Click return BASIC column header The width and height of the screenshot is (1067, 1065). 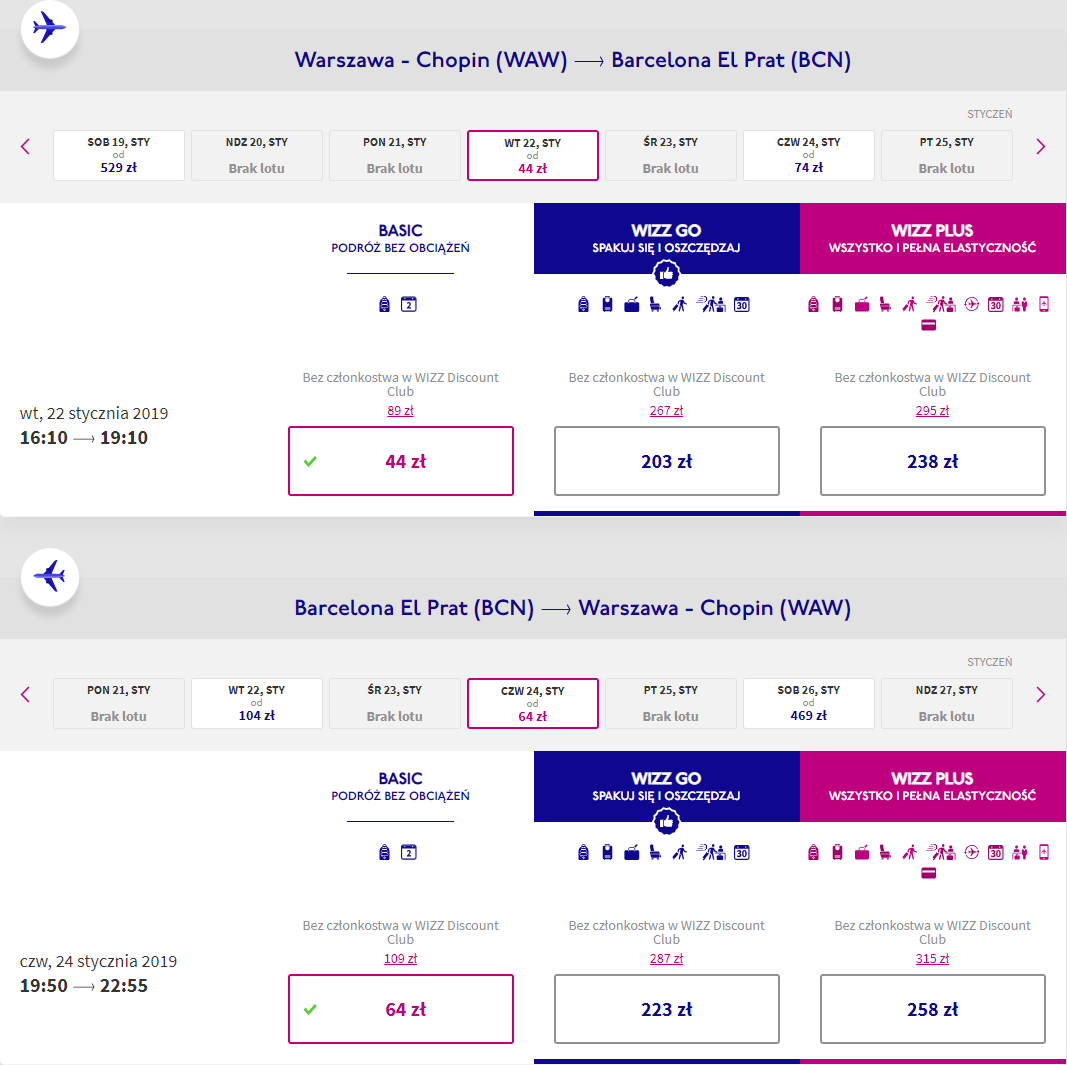click(x=400, y=786)
